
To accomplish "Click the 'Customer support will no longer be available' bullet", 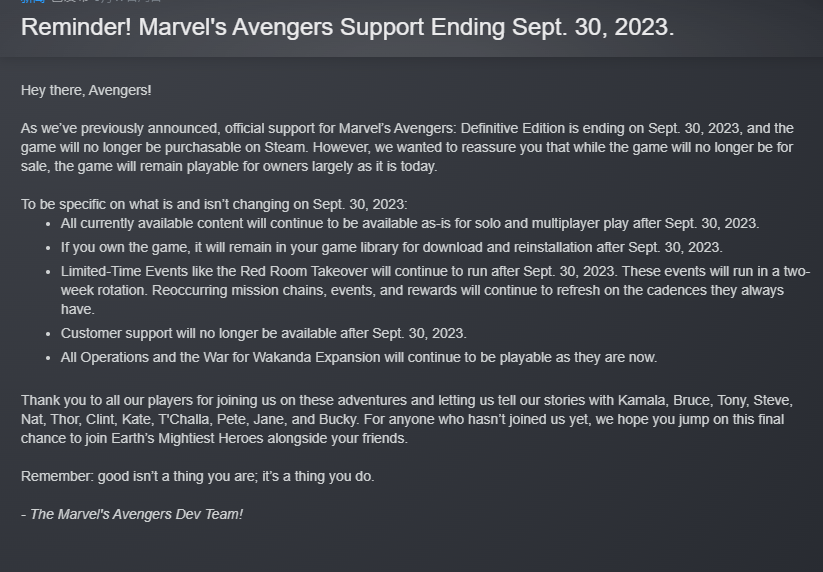I will [263, 333].
